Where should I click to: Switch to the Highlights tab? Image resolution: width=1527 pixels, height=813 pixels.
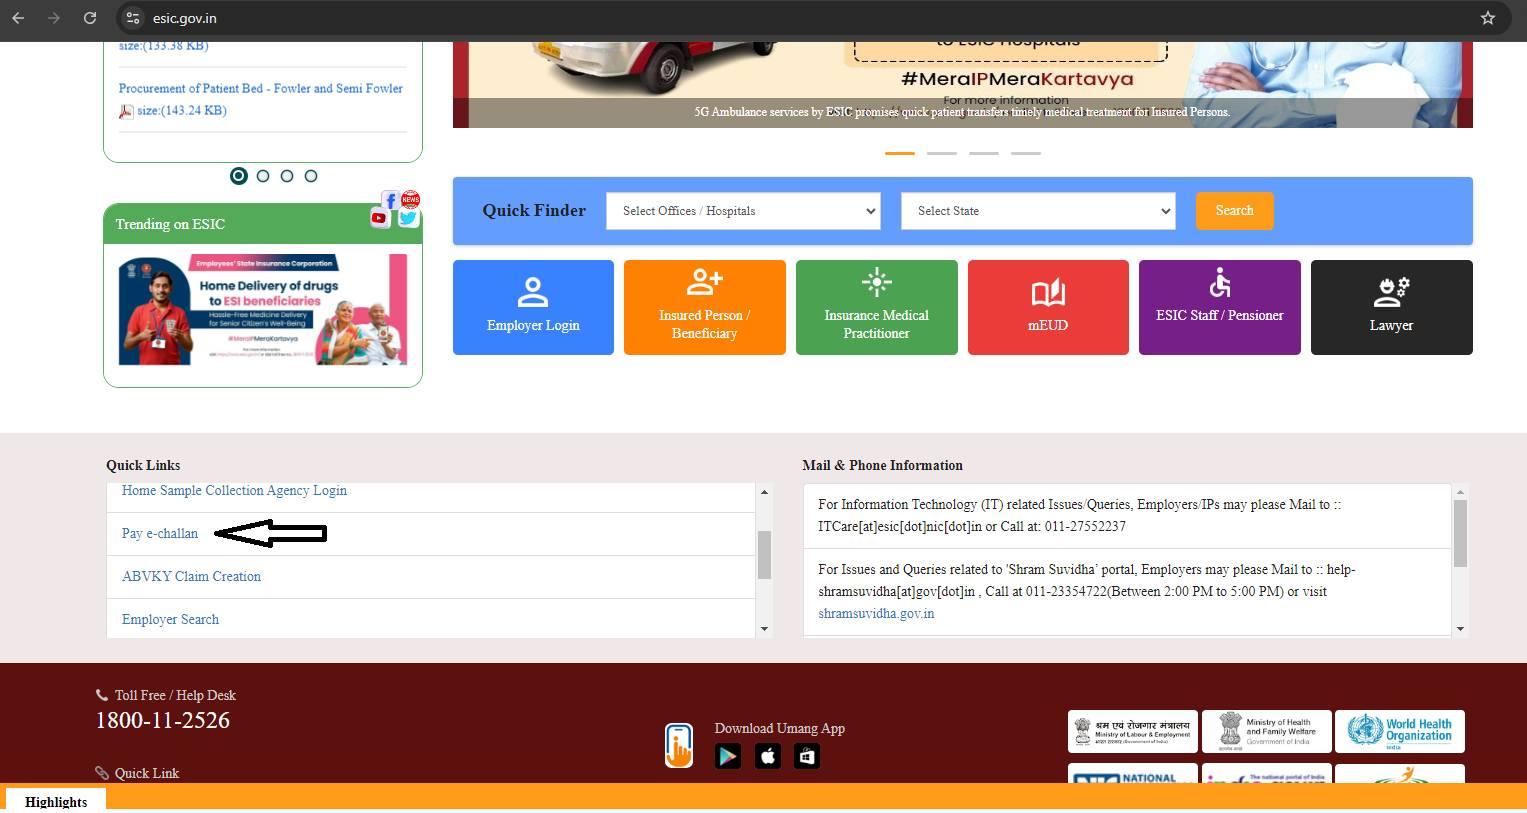coord(56,801)
